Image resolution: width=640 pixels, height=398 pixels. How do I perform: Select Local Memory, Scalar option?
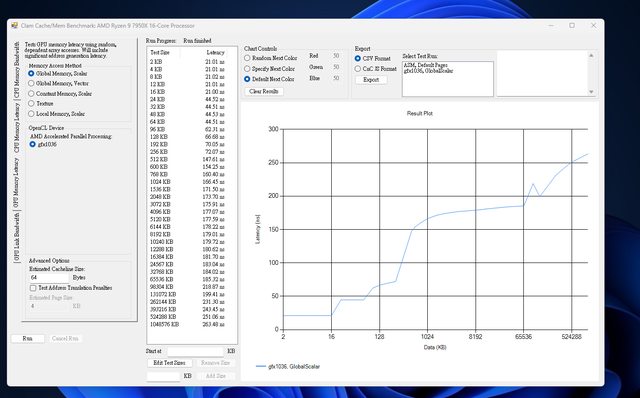[x=56, y=114]
